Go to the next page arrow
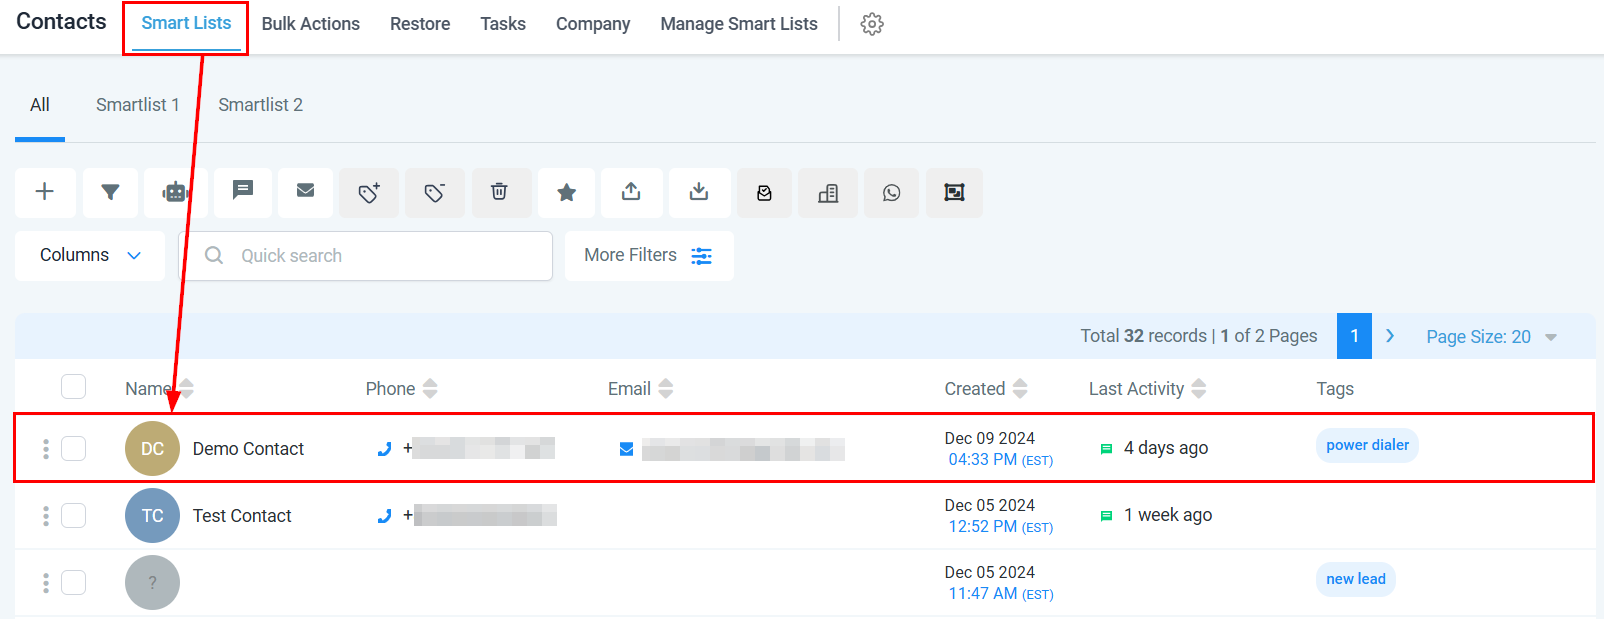Screen dimensions: 1604x619 click(1390, 336)
